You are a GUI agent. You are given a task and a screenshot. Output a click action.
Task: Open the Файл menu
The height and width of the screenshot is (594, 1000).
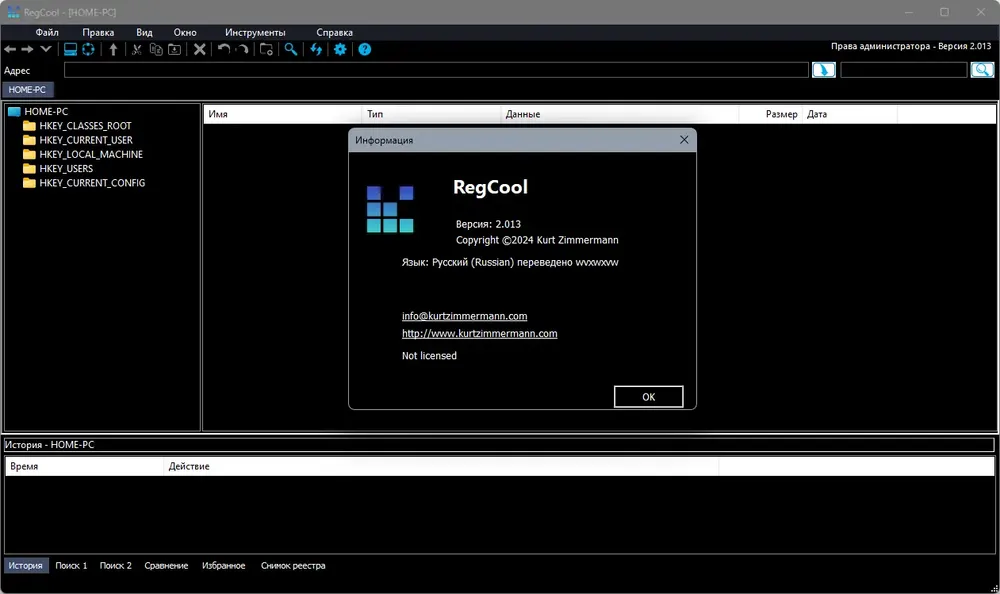[47, 33]
